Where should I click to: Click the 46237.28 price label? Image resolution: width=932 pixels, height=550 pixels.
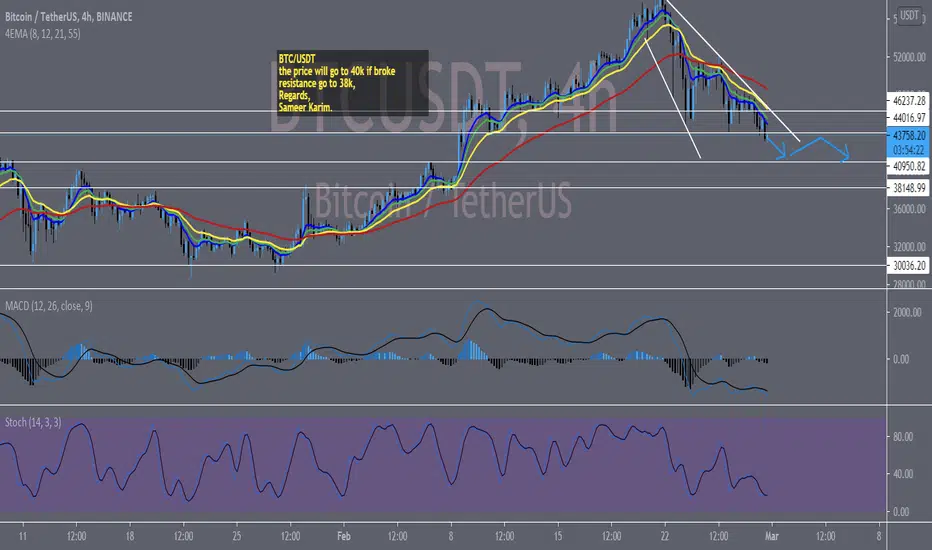tap(908, 100)
